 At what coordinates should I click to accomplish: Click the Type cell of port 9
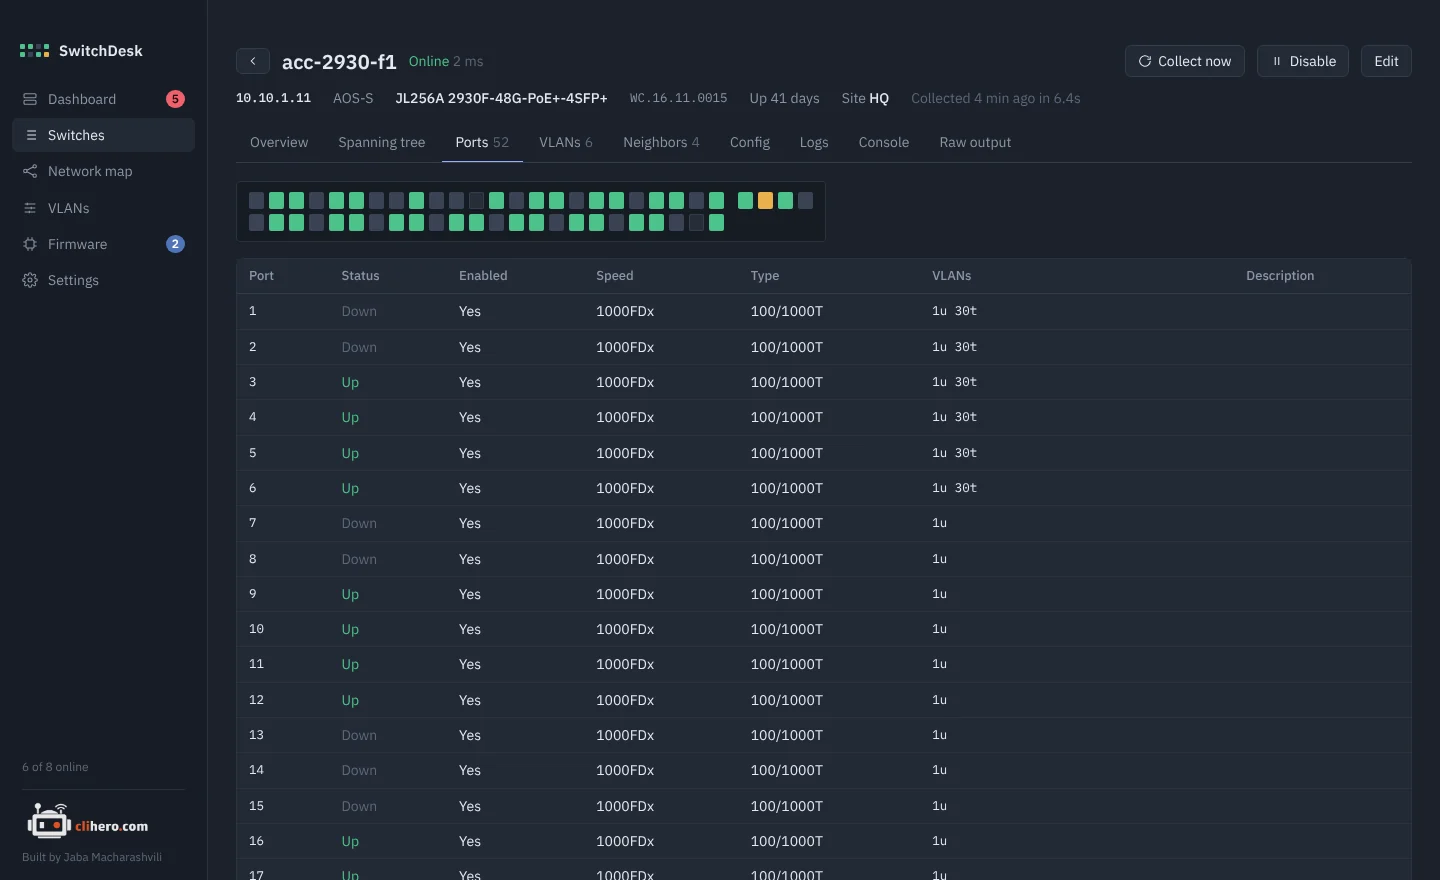coord(787,594)
